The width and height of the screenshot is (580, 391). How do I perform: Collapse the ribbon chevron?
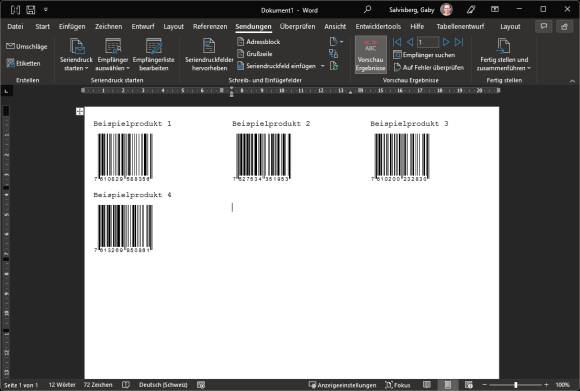572,81
